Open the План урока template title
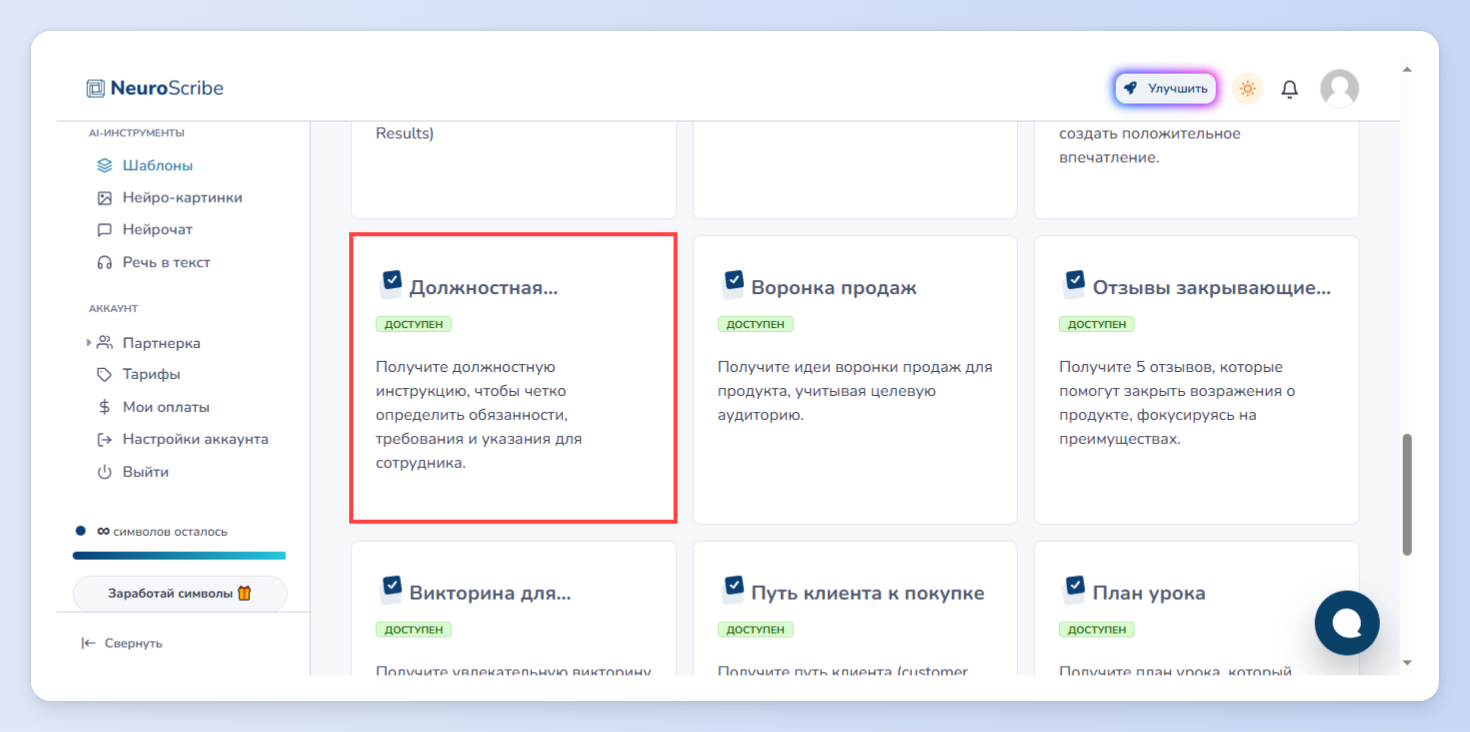Viewport: 1470px width, 732px height. (1149, 593)
